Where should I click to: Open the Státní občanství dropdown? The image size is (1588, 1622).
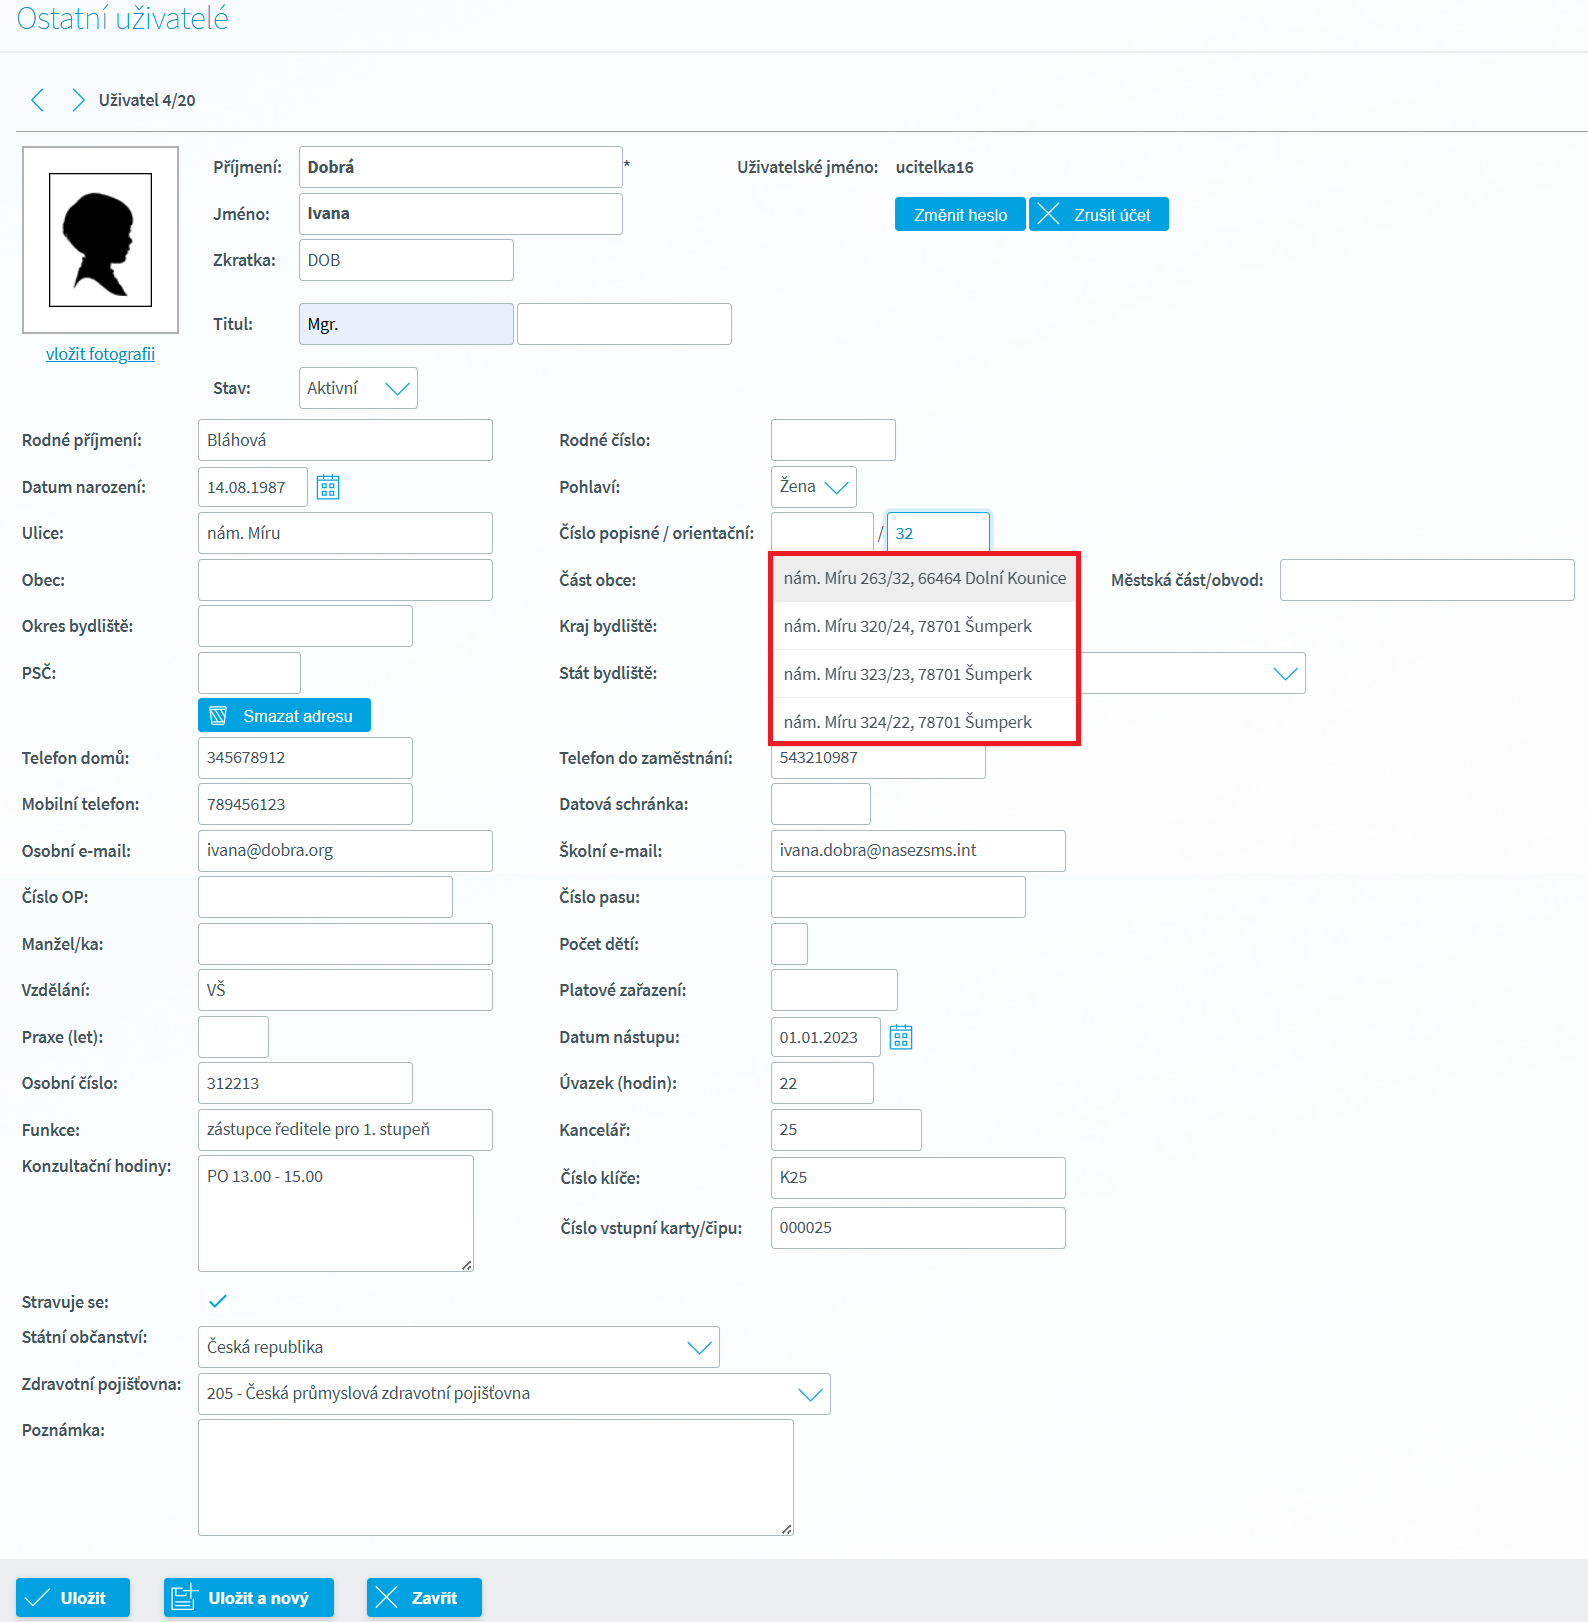click(x=459, y=1347)
